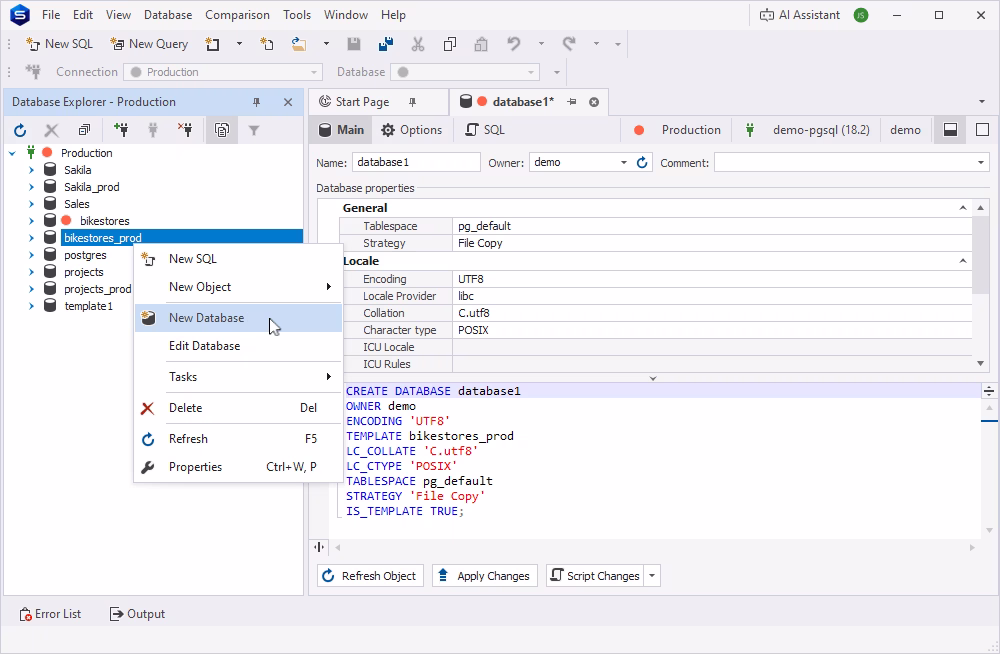This screenshot has width=1000, height=654.
Task: Toggle the full view layout button
Action: [982, 130]
